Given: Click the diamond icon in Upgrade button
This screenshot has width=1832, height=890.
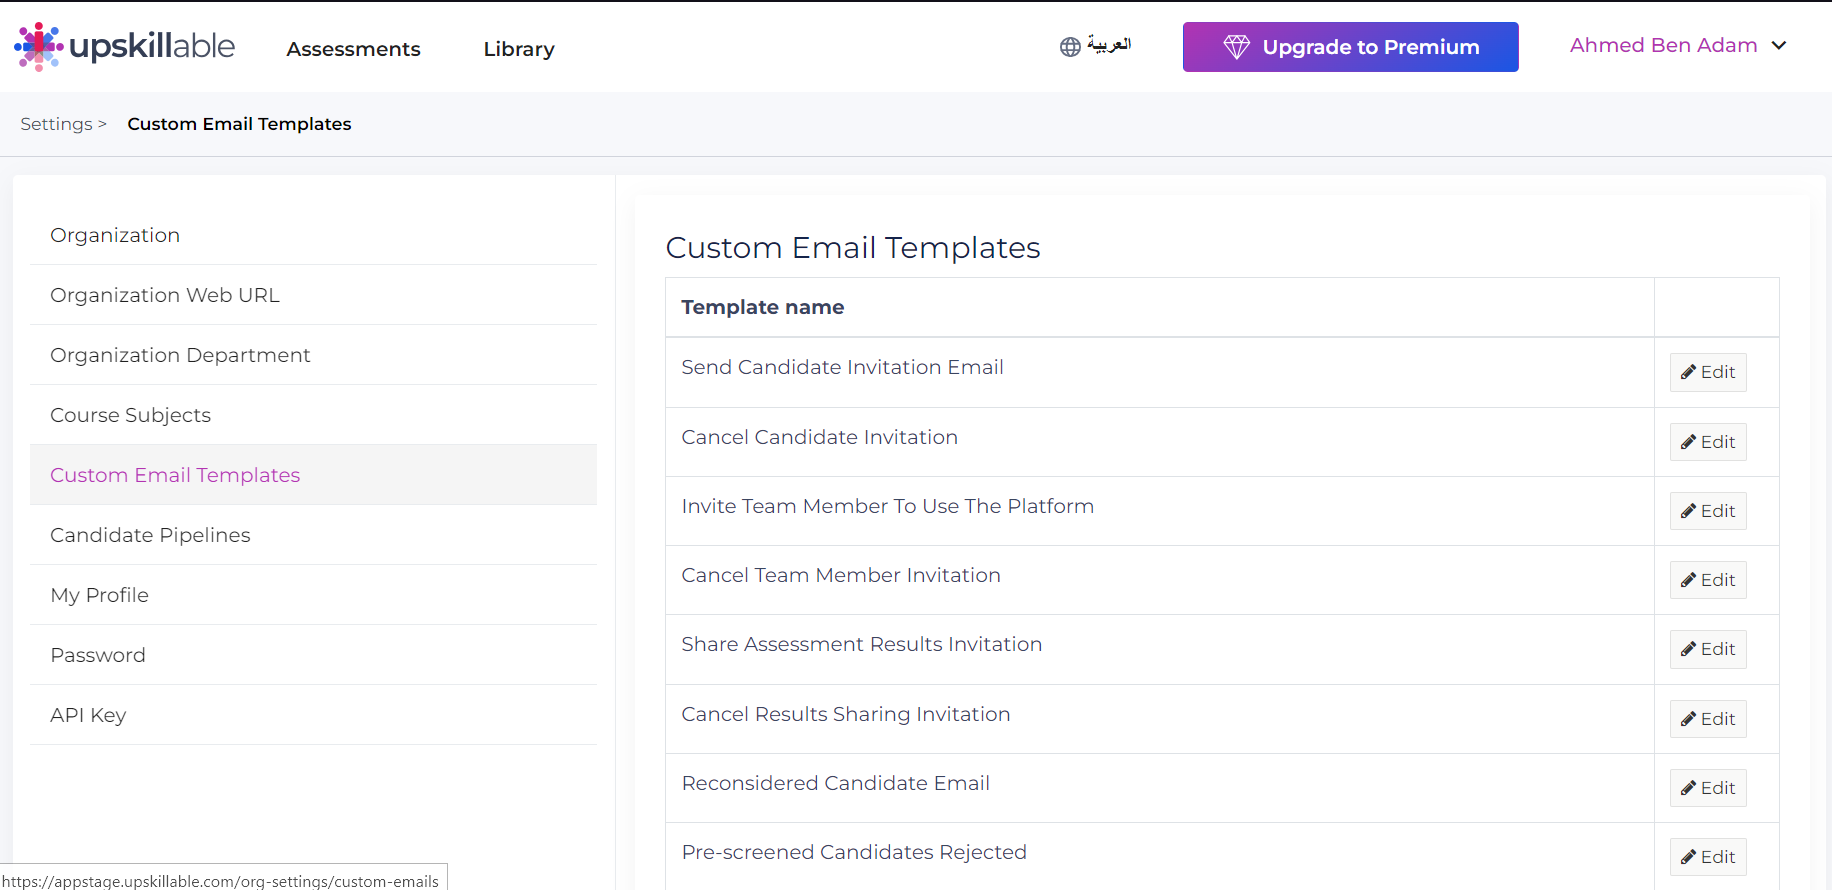Looking at the screenshot, I should pos(1236,47).
